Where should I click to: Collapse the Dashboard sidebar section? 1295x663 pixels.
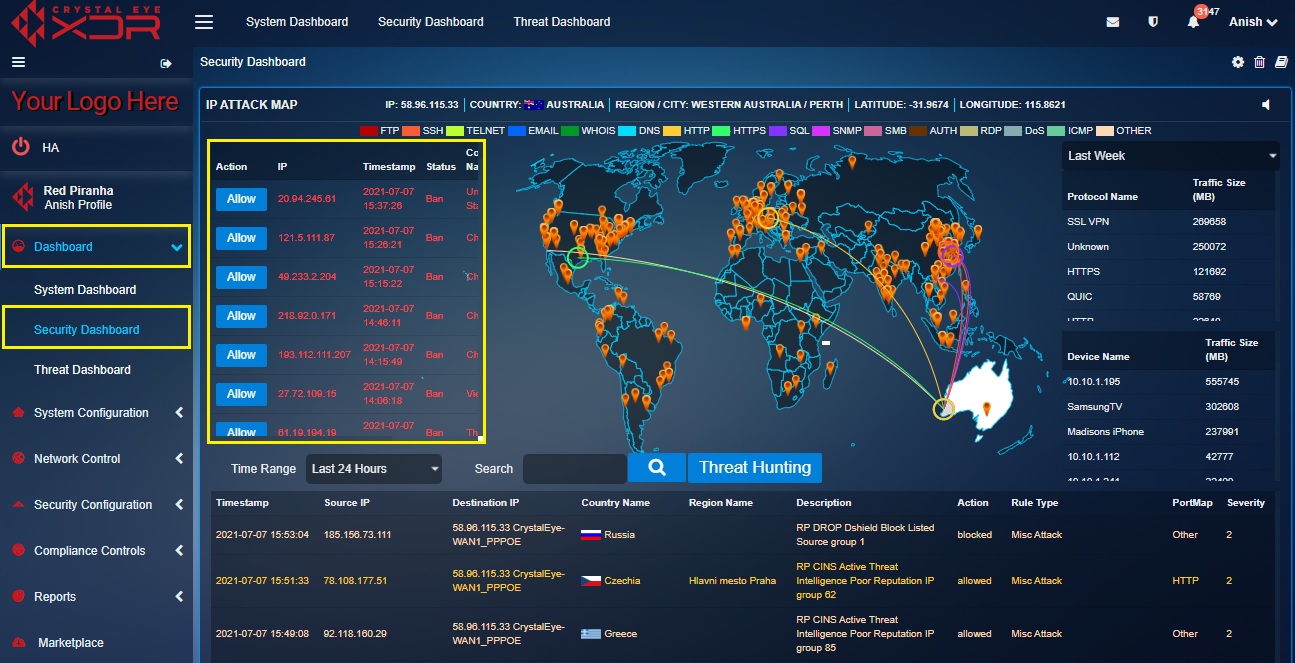177,247
